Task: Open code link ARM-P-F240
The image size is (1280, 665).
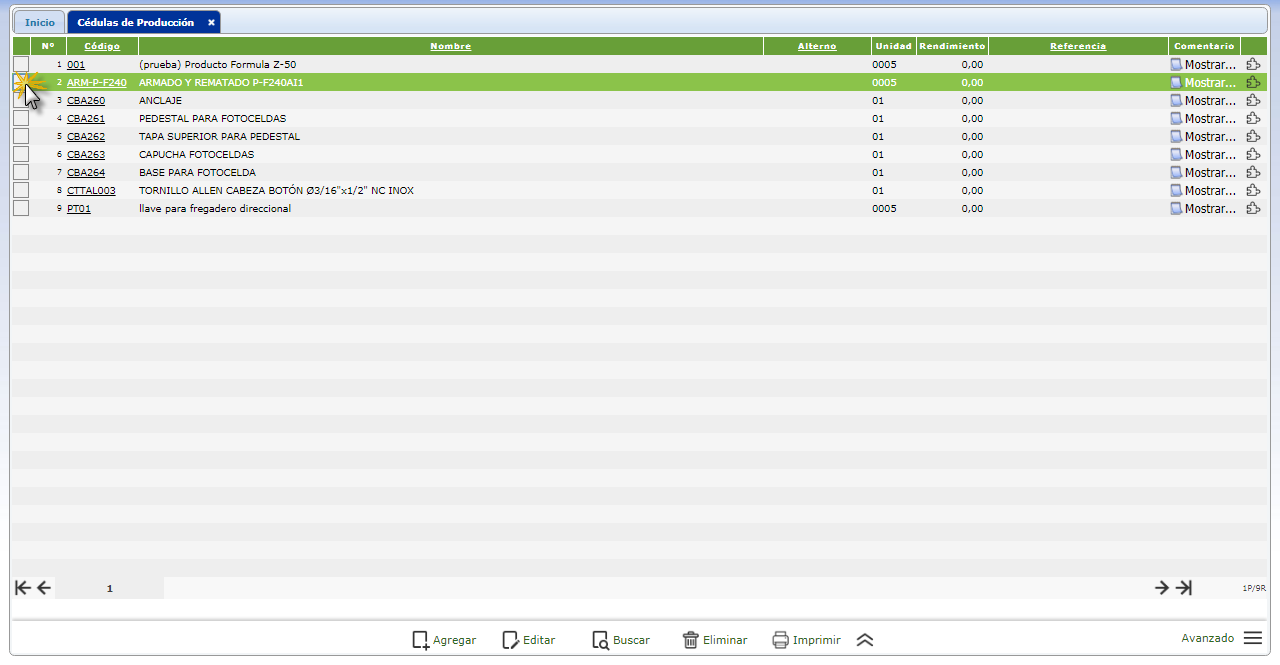Action: [97, 82]
